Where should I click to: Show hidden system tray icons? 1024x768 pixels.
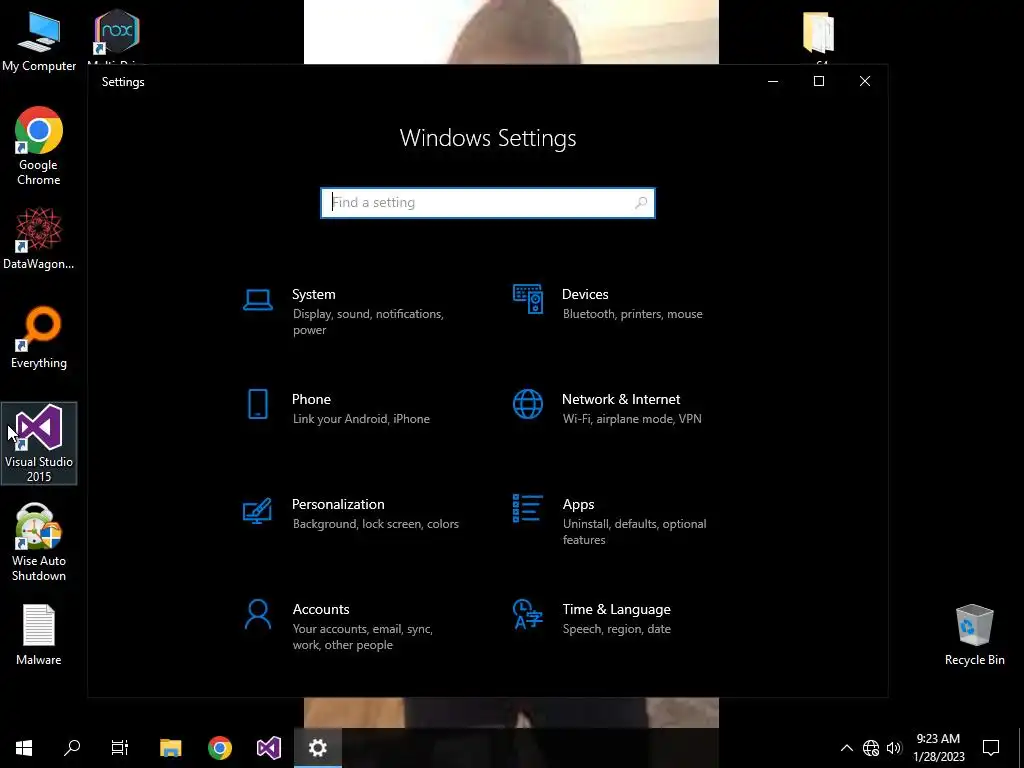(x=846, y=748)
